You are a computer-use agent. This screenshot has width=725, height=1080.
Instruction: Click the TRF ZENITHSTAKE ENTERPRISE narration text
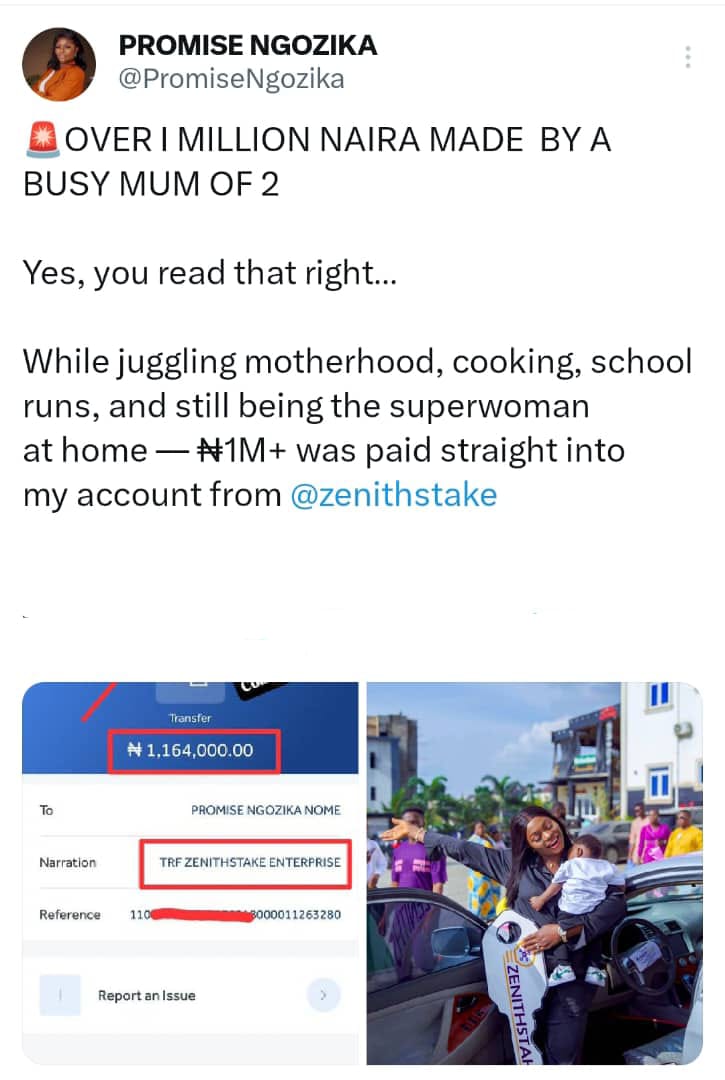pyautogui.click(x=250, y=862)
